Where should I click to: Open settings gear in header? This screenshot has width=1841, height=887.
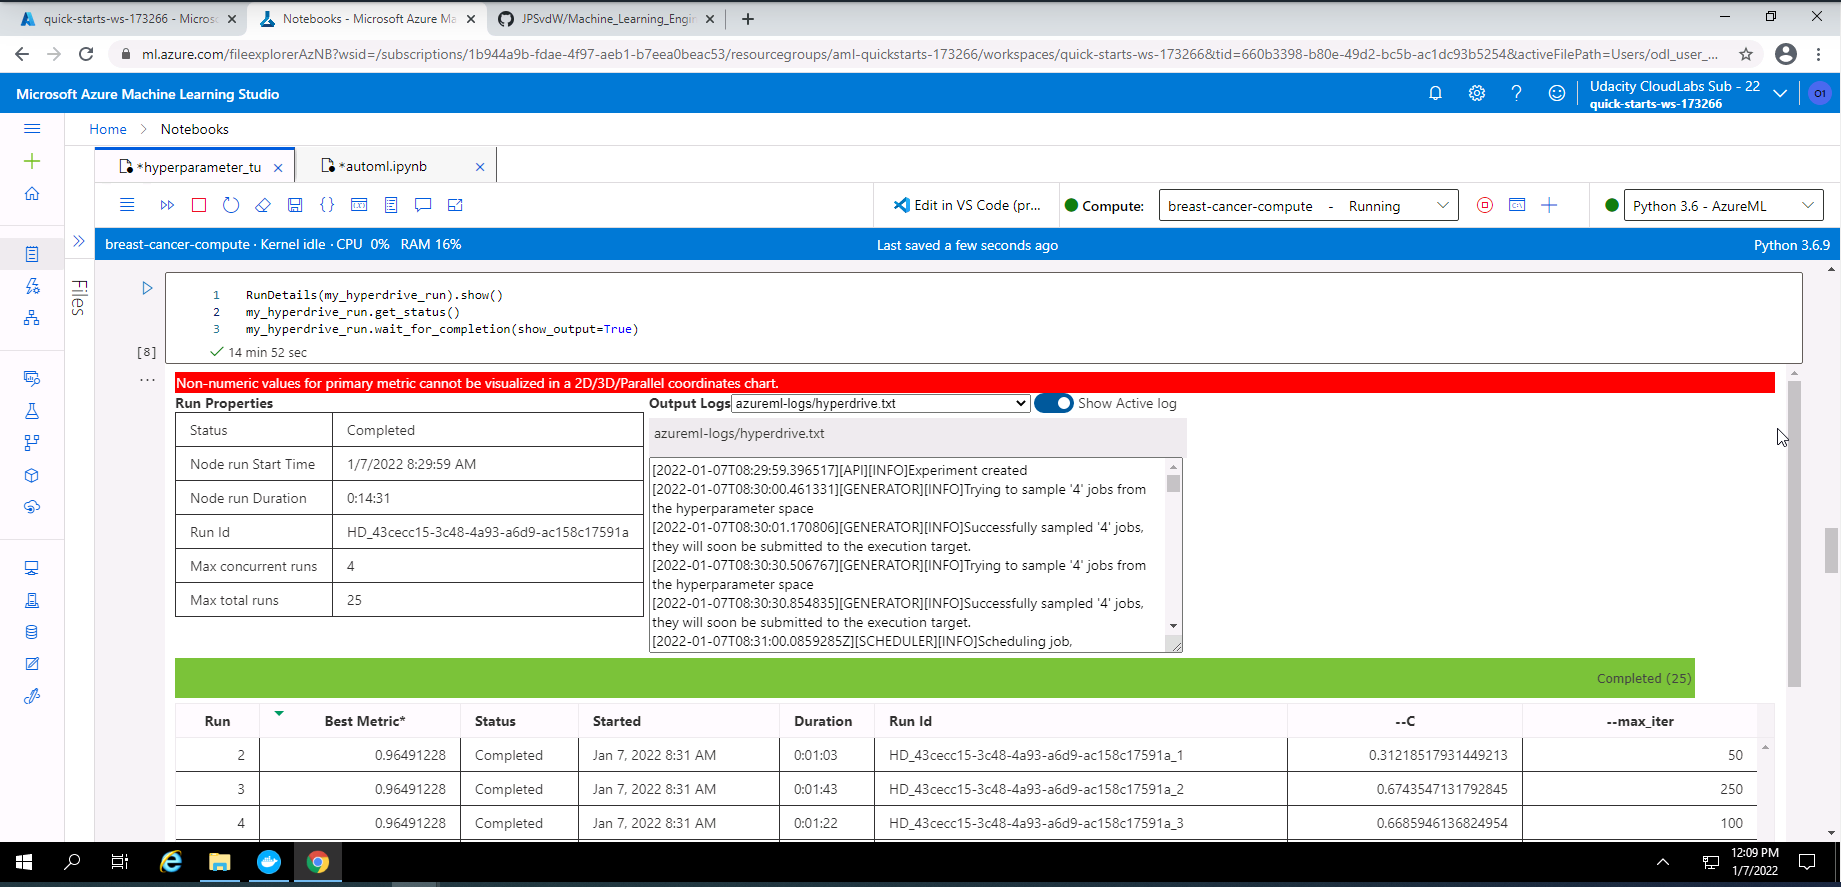[x=1476, y=93]
